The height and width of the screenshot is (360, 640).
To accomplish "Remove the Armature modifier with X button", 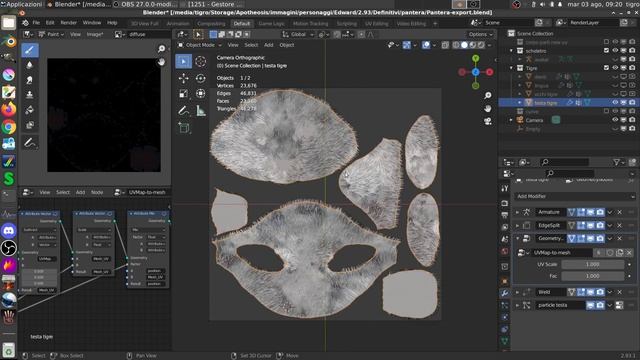I will pyautogui.click(x=620, y=212).
